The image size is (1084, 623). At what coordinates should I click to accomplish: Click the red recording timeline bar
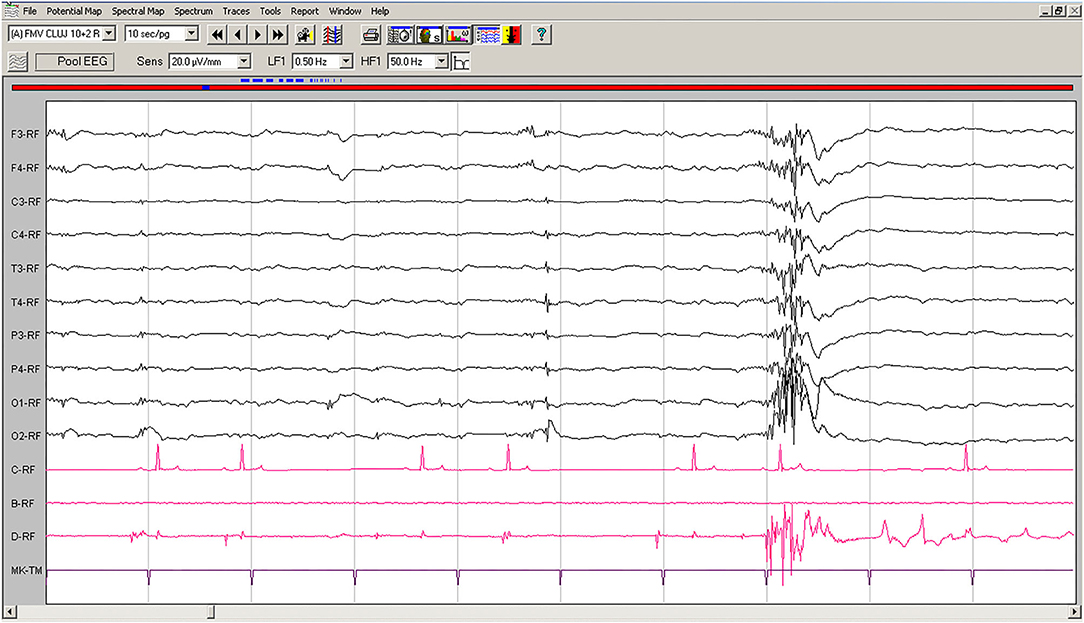[542, 88]
